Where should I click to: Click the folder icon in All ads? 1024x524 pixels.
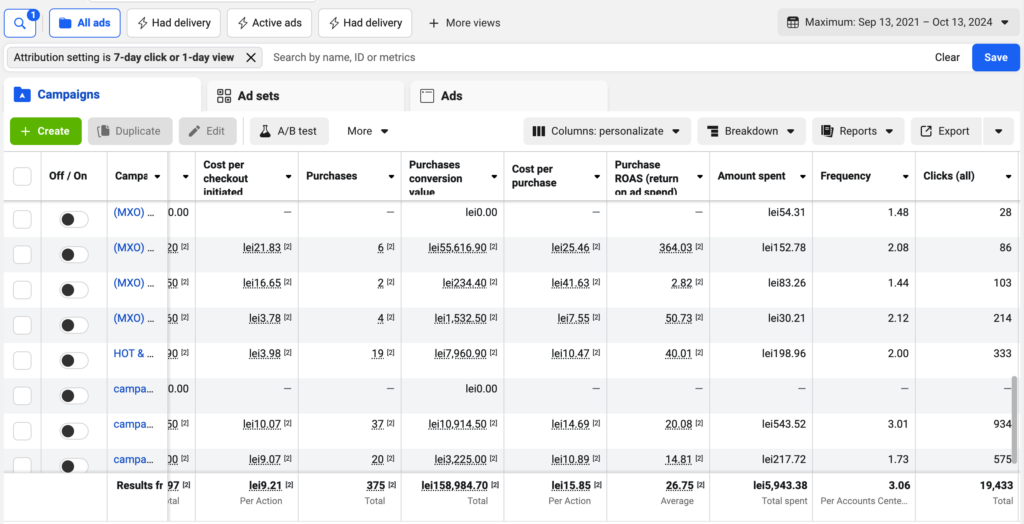(x=65, y=24)
